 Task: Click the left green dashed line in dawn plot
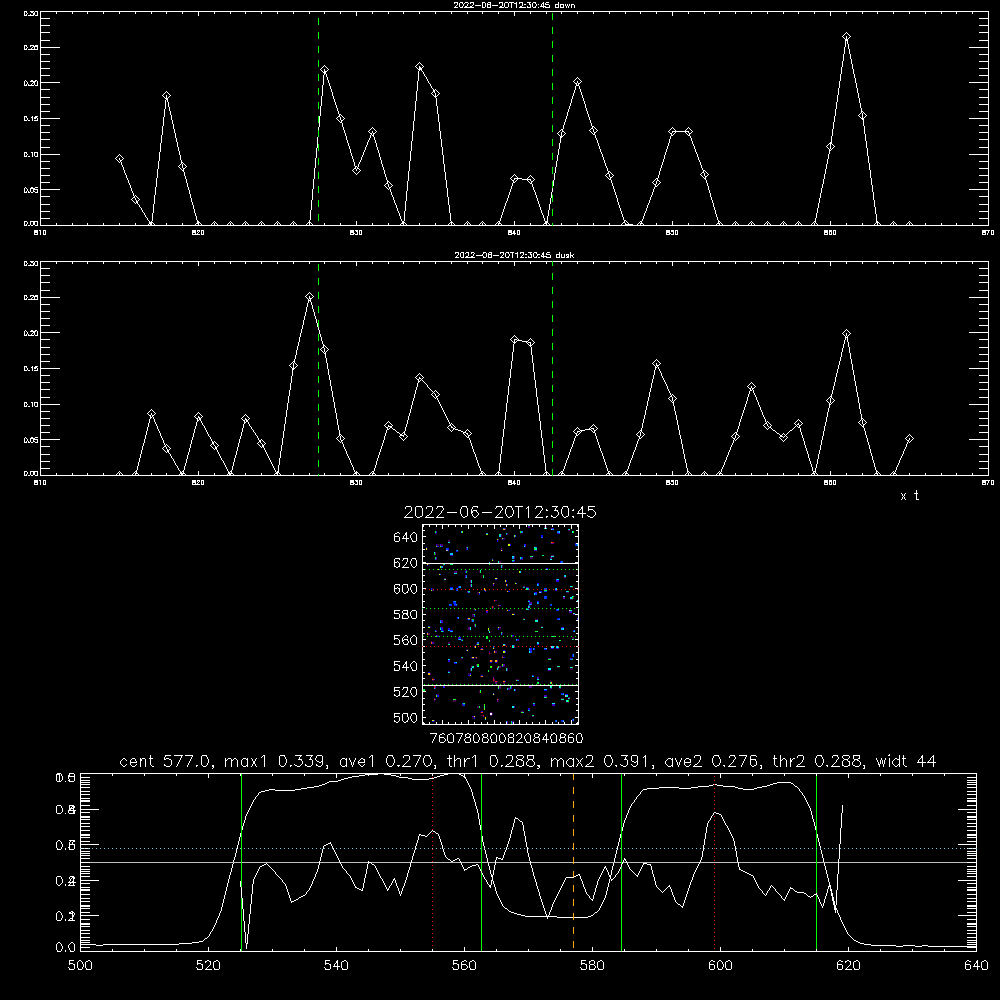point(318,119)
